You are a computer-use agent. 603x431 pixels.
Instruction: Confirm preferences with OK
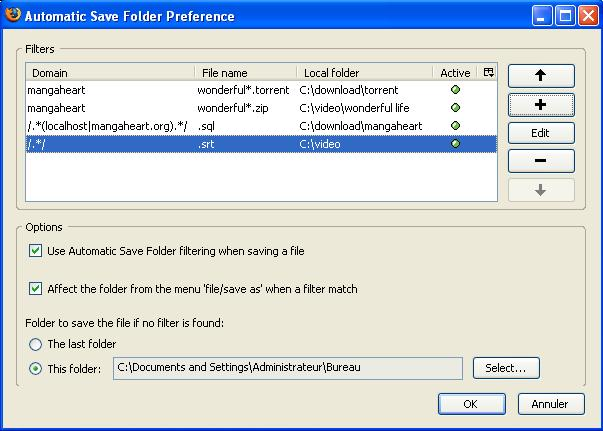[x=471, y=404]
